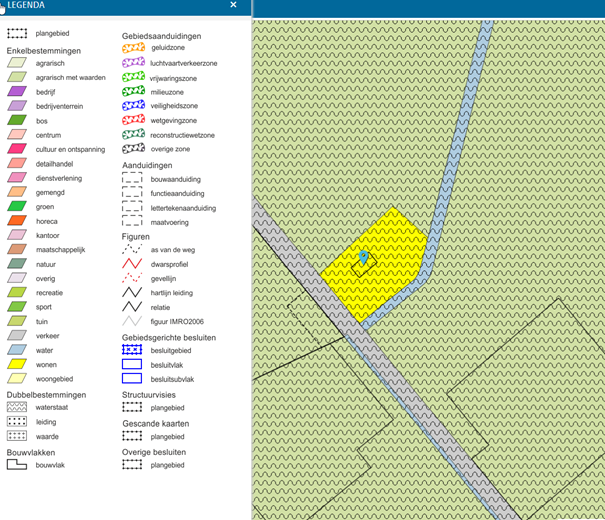Click the relatie zigzag icon
Screen dimensions: 605x520
132,307
